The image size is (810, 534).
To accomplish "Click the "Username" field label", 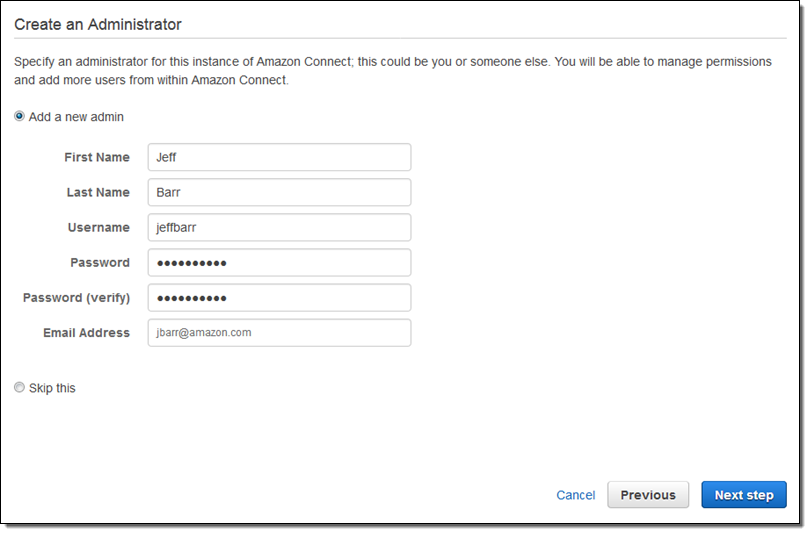I will tap(99, 227).
